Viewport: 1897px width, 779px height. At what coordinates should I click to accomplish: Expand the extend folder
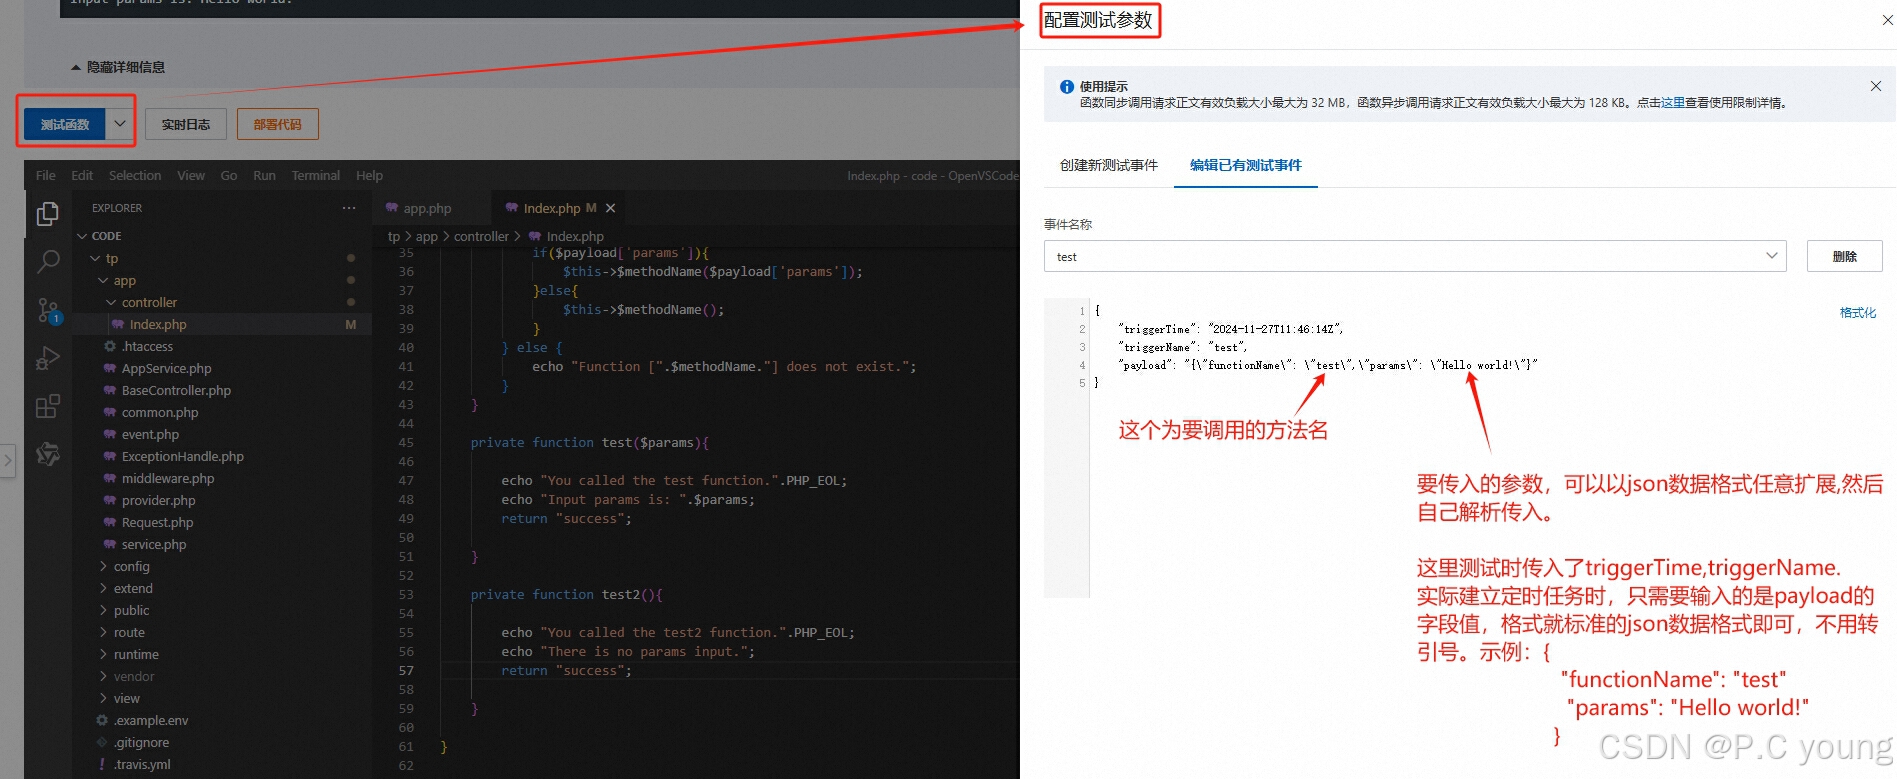(125, 588)
